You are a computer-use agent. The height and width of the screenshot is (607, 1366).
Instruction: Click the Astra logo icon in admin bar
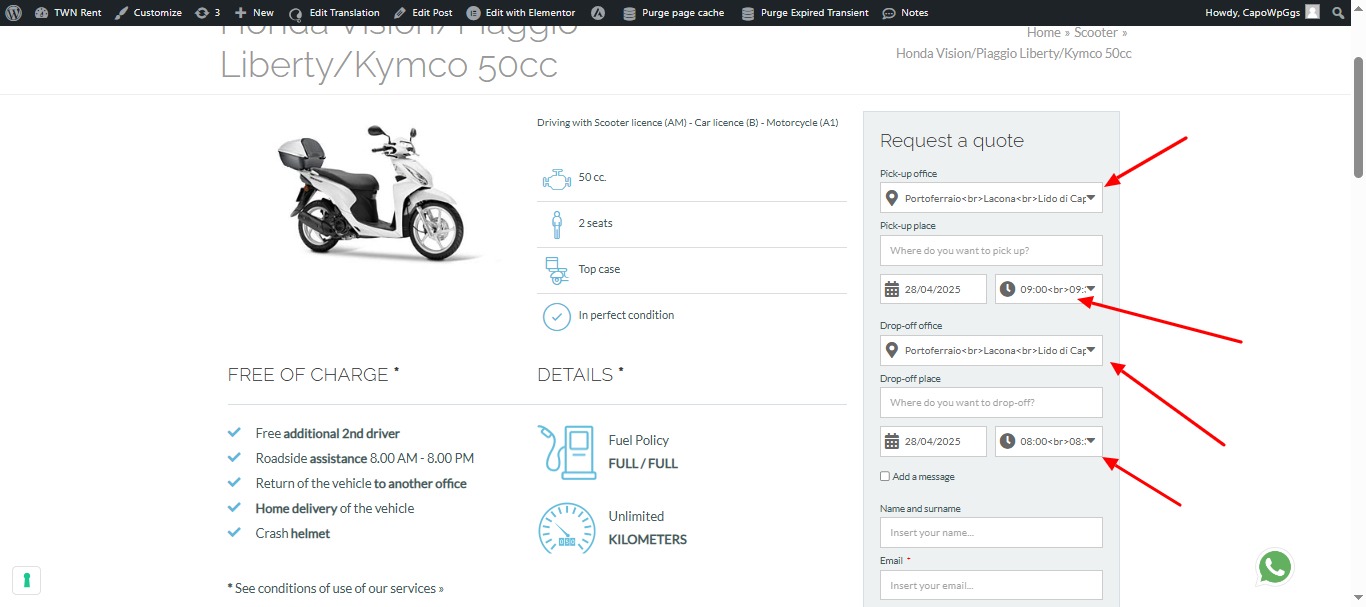598,13
